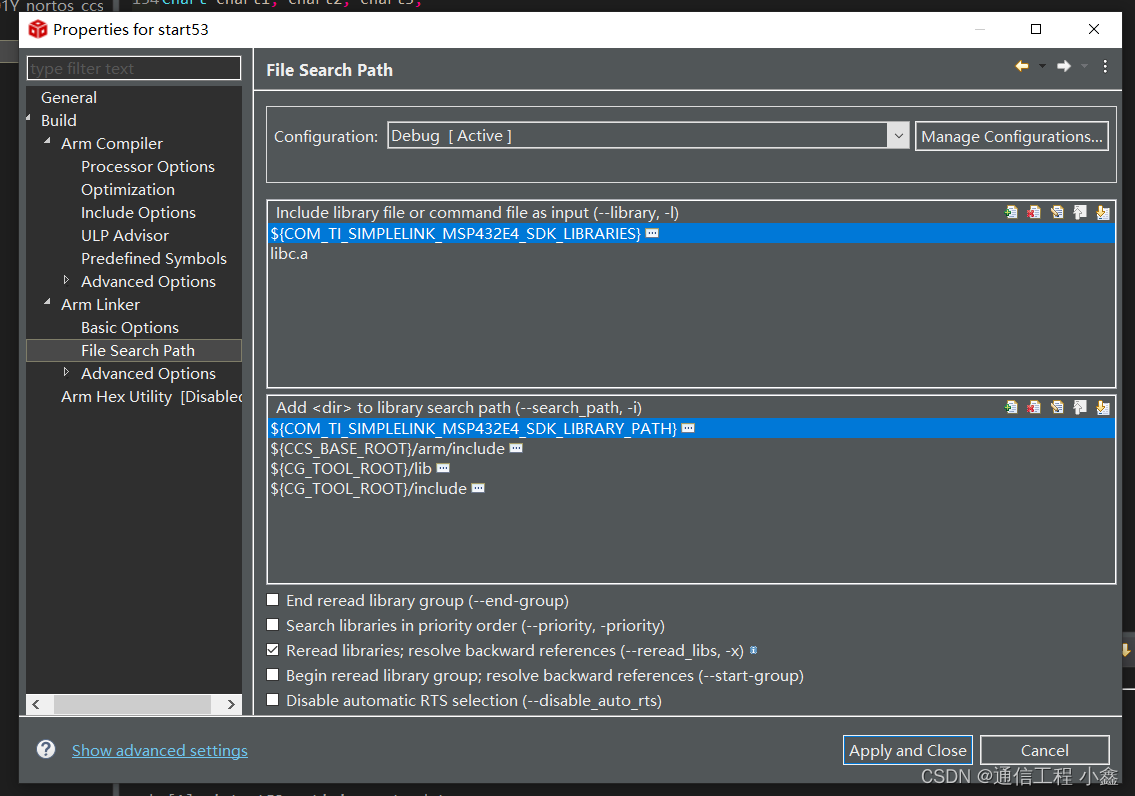
Task: Move the selected library file up
Action: pyautogui.click(x=1079, y=212)
